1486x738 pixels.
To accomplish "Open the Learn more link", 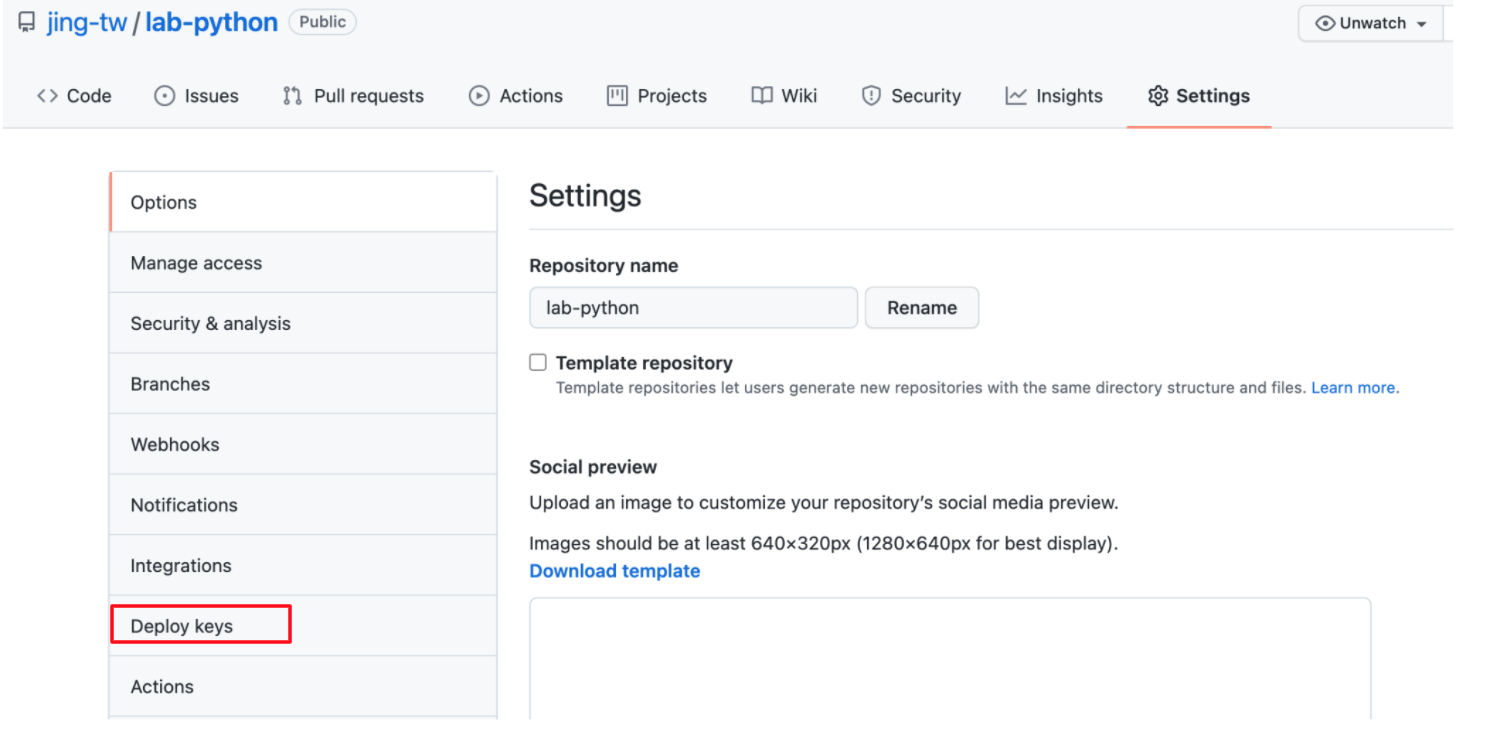I will (1354, 388).
